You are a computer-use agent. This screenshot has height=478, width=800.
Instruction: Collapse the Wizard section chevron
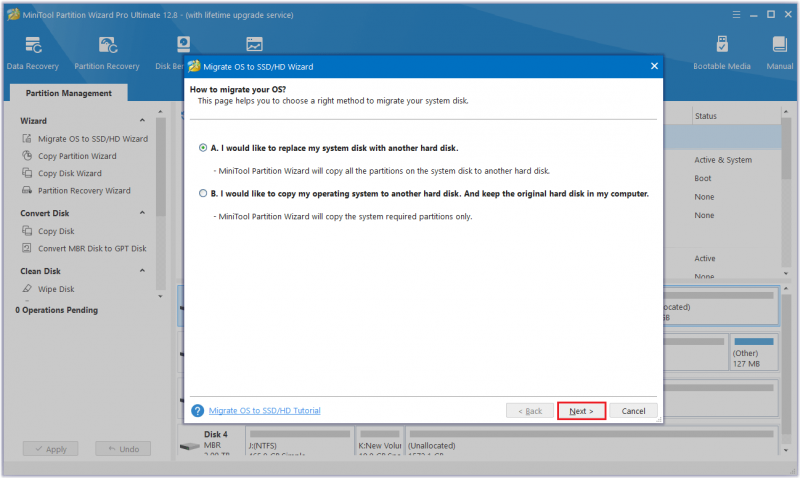pos(142,120)
